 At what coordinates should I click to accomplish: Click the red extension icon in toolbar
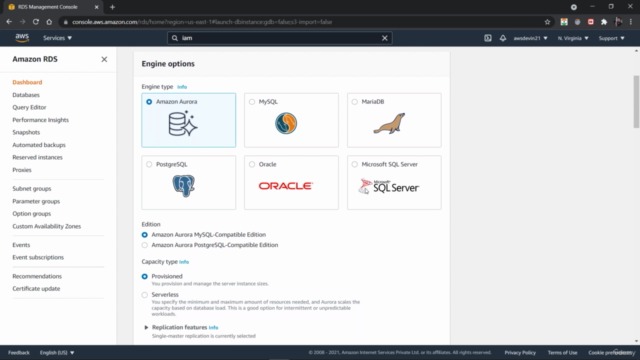point(591,22)
